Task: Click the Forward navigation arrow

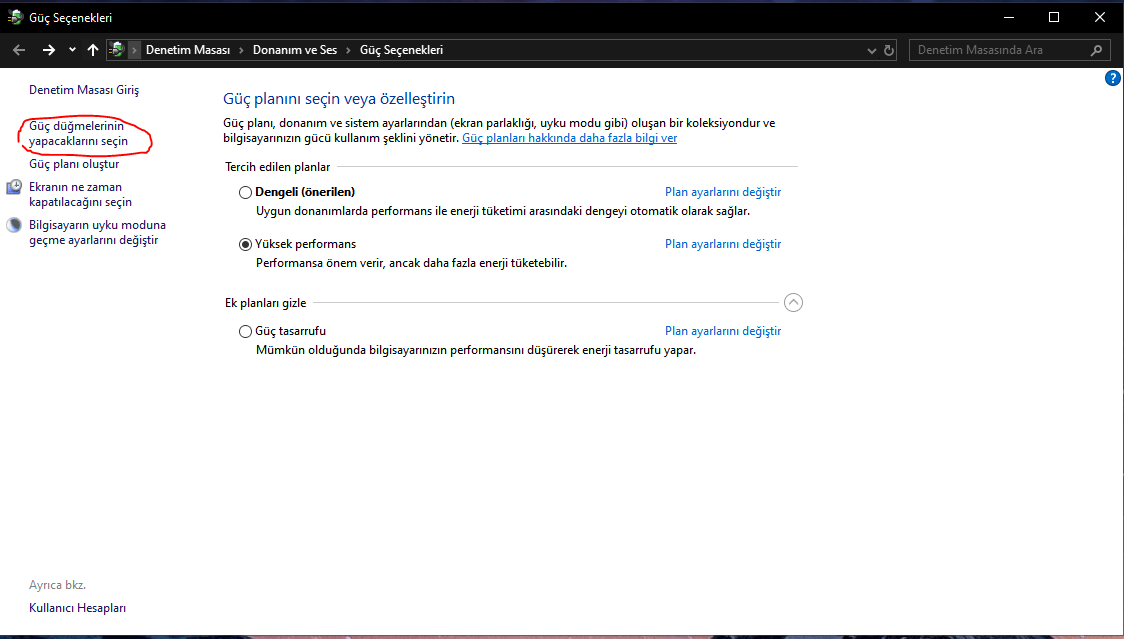Action: (49, 49)
